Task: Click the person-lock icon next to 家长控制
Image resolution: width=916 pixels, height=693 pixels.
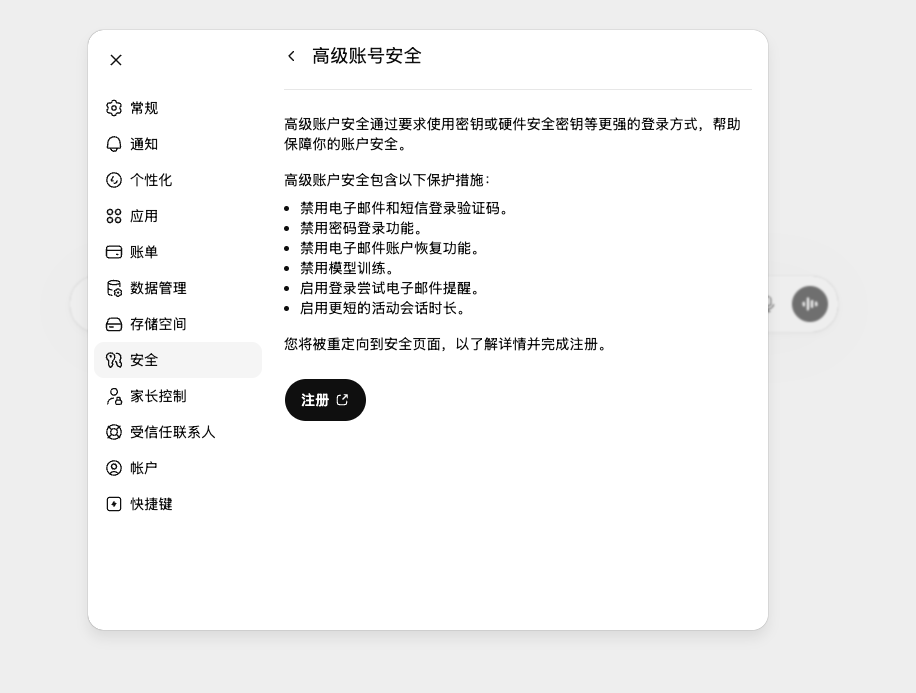Action: [114, 396]
